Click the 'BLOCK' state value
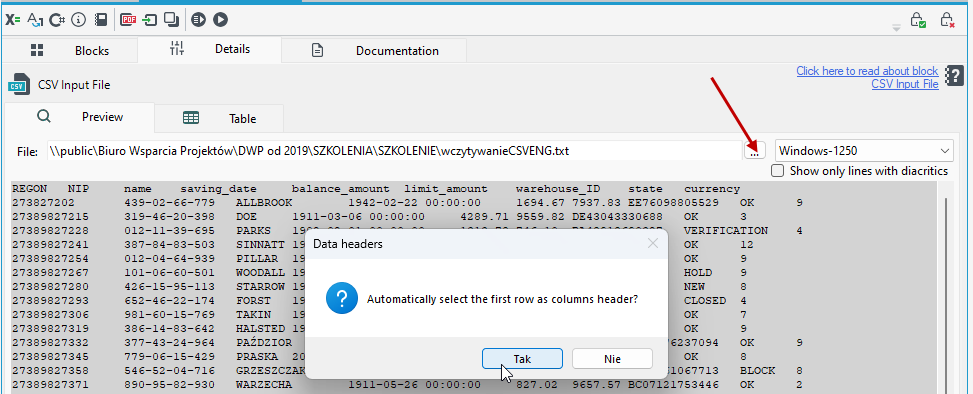This screenshot has width=973, height=394. [757, 370]
